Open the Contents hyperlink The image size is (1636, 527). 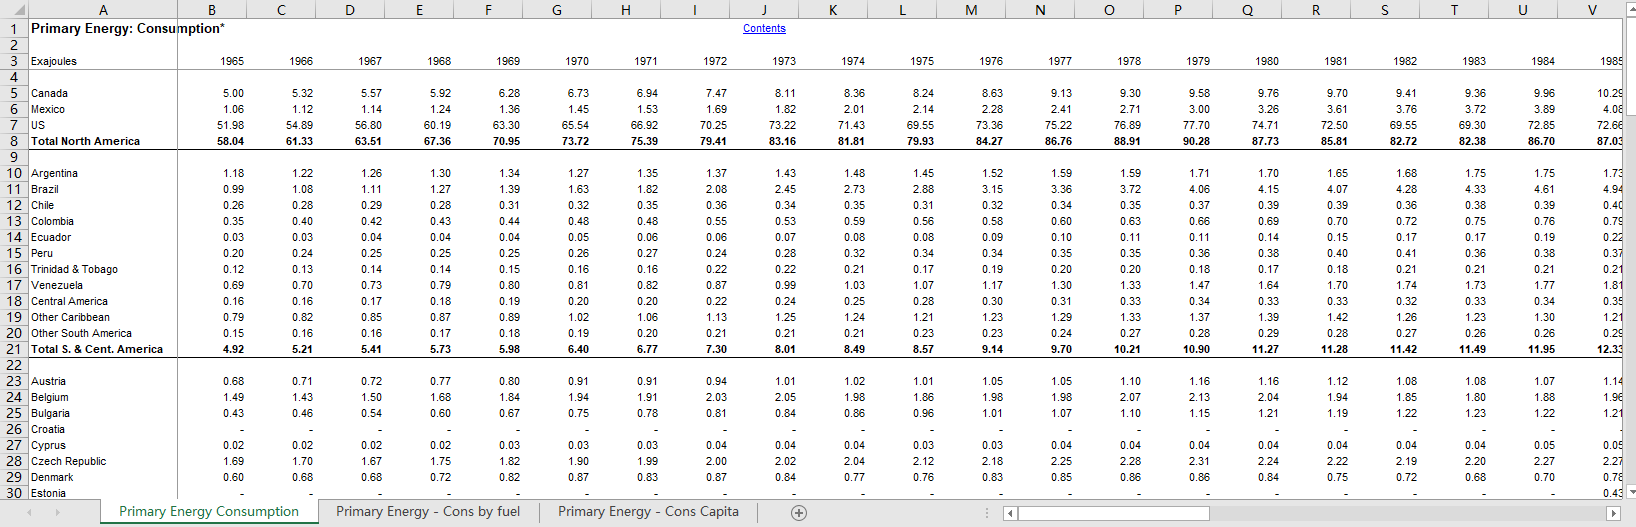tap(764, 28)
